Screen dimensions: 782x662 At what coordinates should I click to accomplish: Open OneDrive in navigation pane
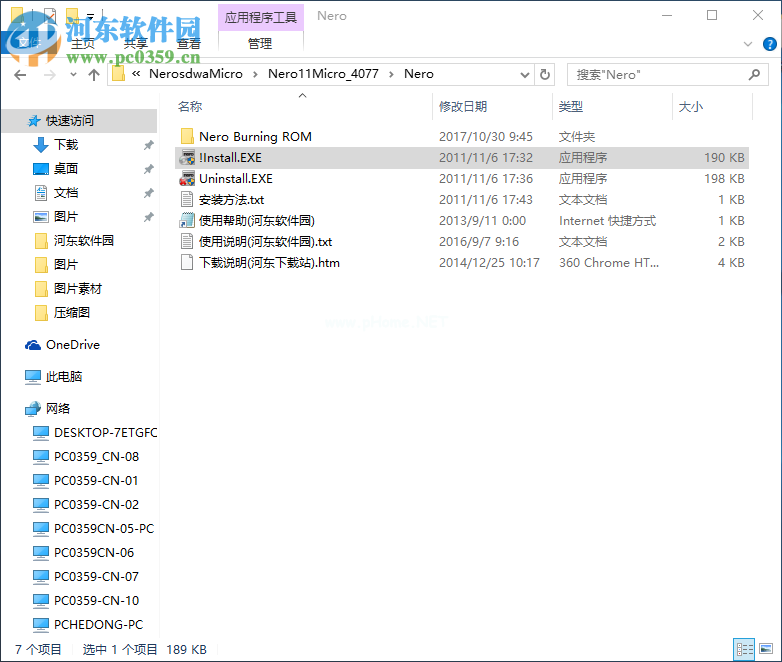(x=72, y=345)
